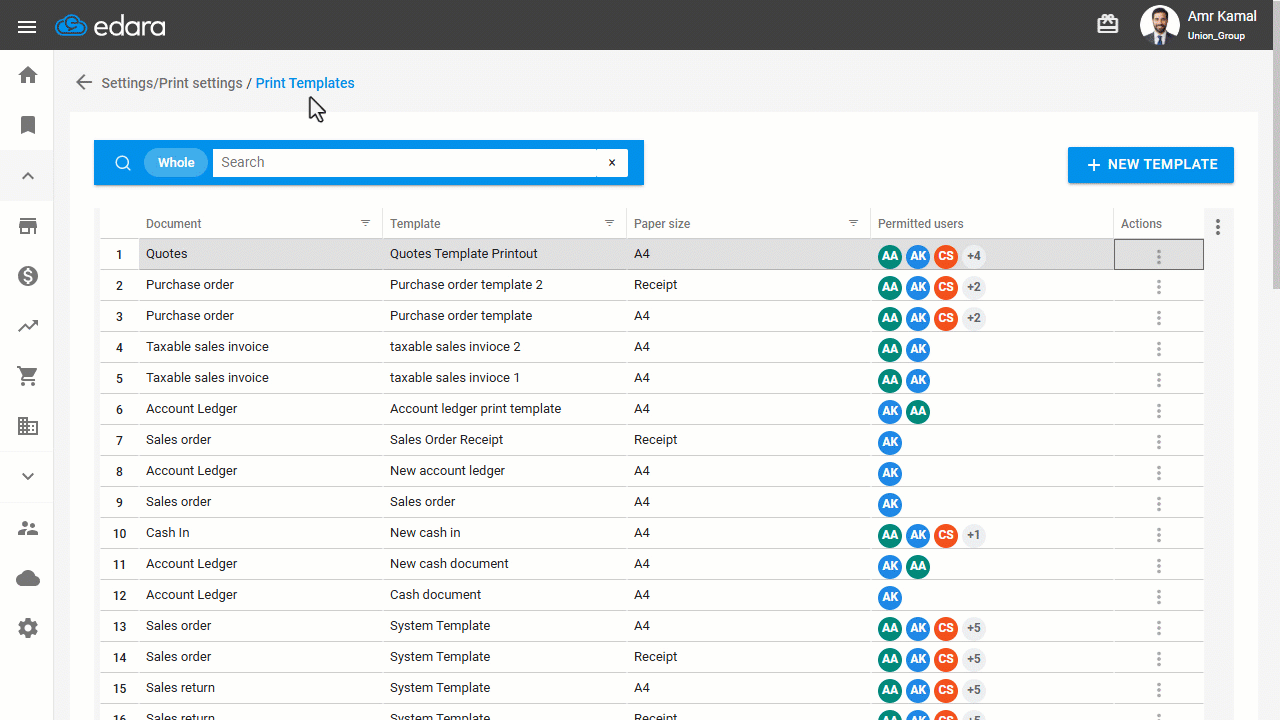Screen dimensions: 1280x720
Task: Click the Cash In document cell
Action: tap(260, 533)
